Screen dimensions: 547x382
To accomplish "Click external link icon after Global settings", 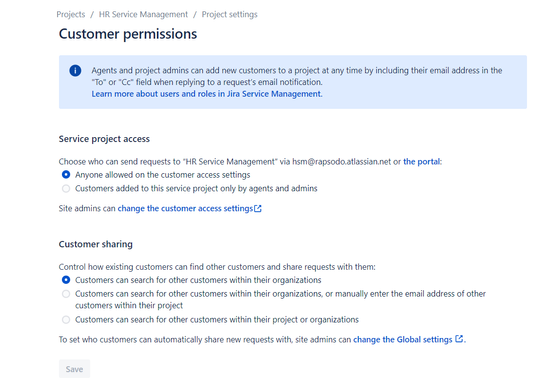I will 459,339.
